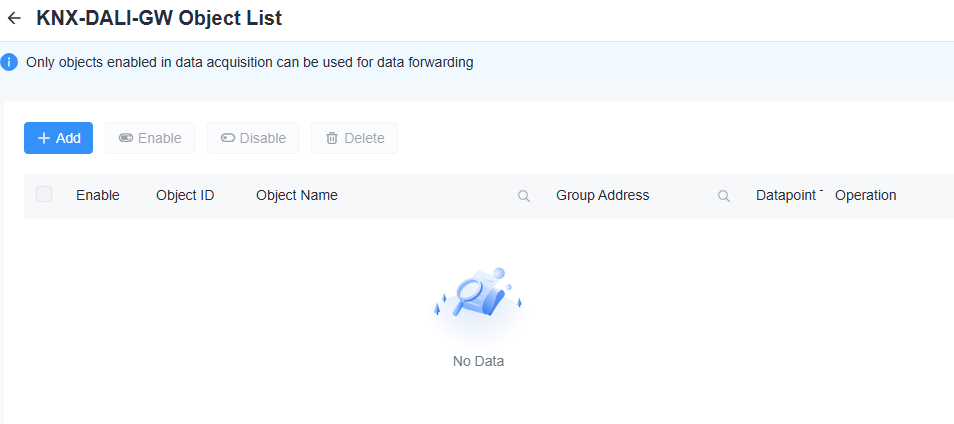The image size is (954, 424).
Task: Click the Group Address column header
Action: coord(603,195)
